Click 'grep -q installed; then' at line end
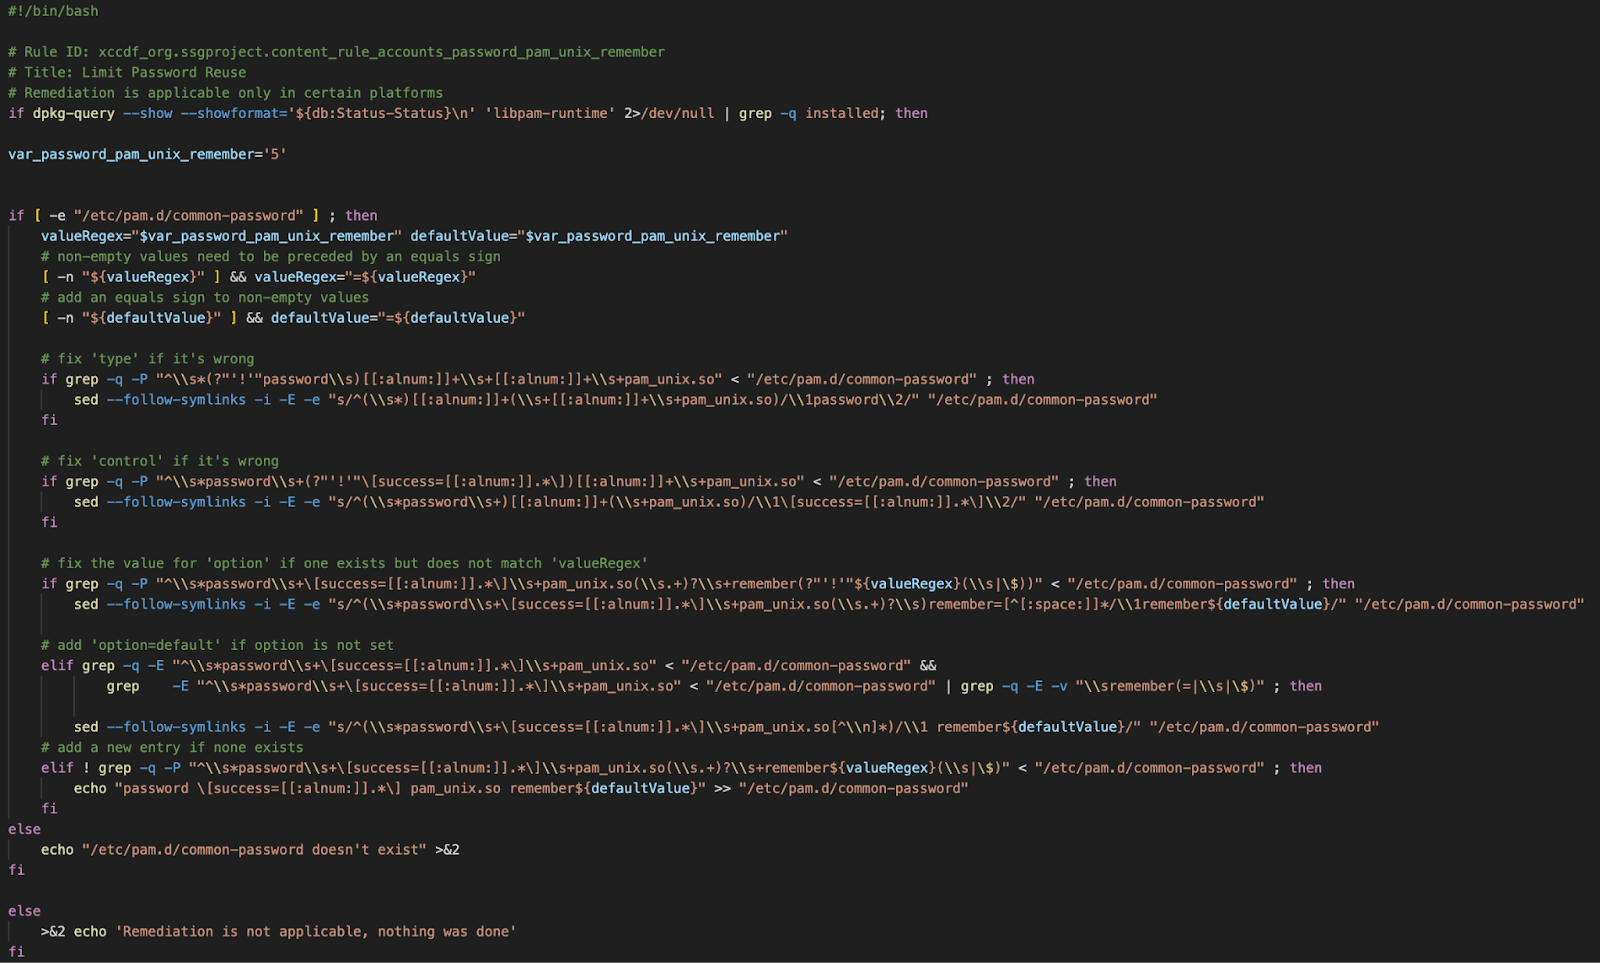 click(x=833, y=113)
